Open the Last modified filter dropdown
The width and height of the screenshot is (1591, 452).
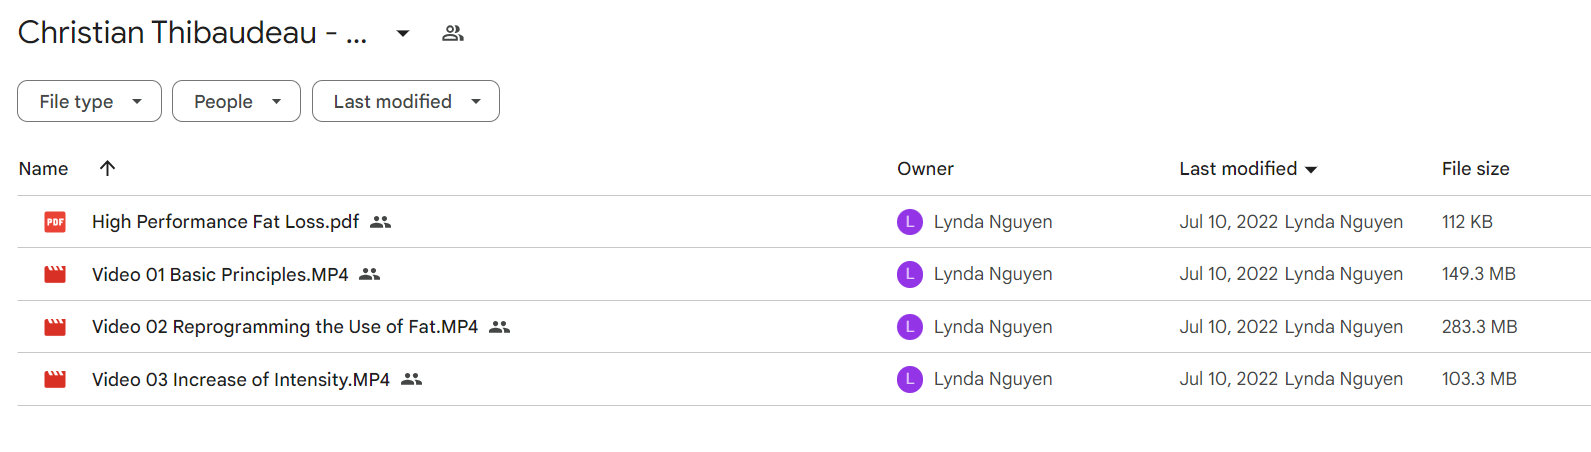[406, 101]
